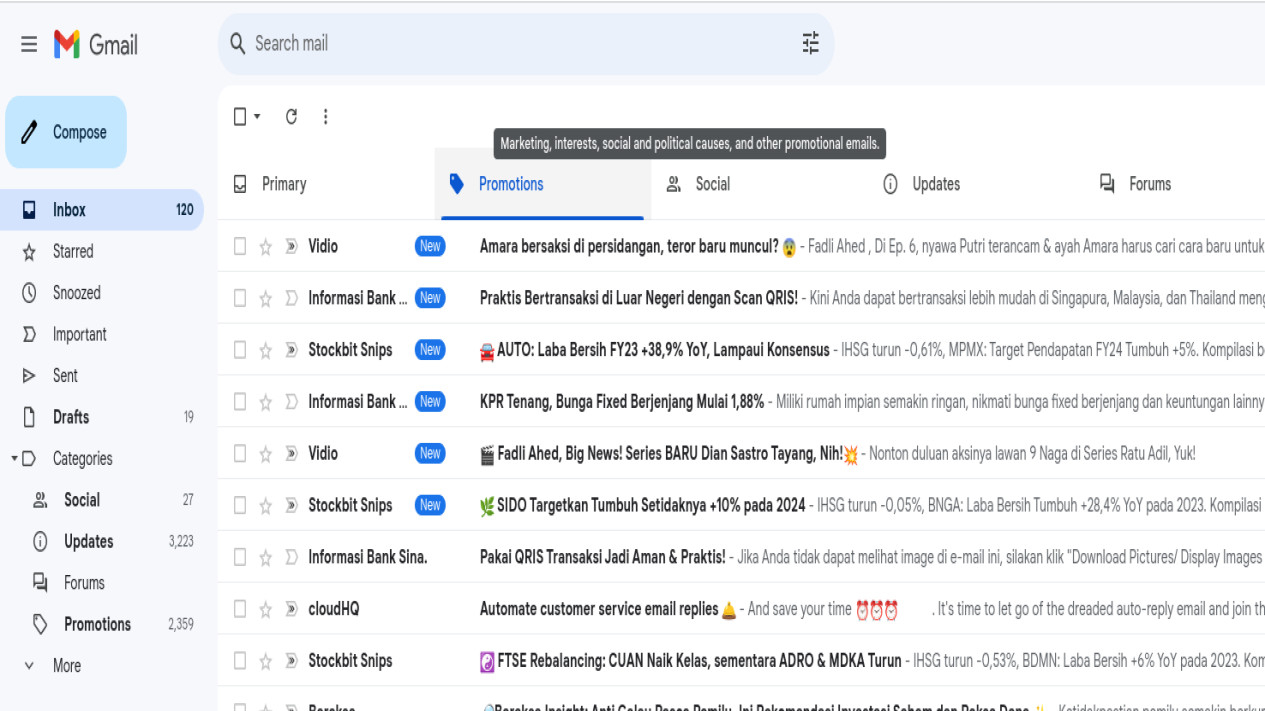Expand the More chevron in sidebar
Image resolution: width=1265 pixels, height=711 pixels.
pyautogui.click(x=29, y=666)
